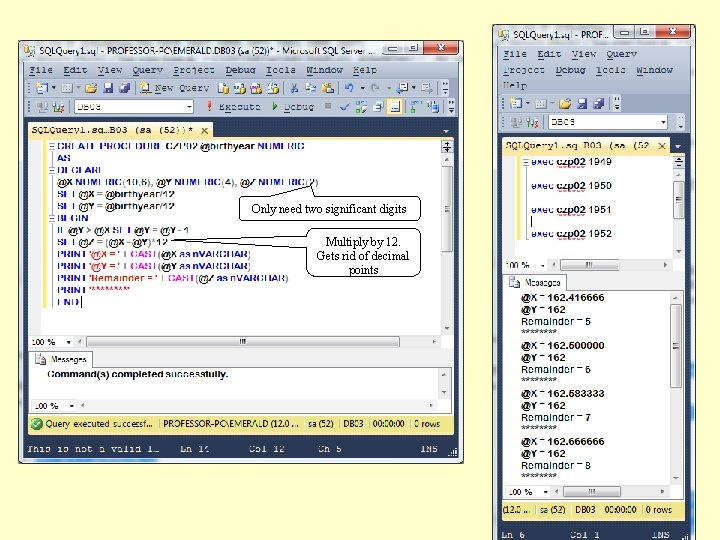The image size is (720, 540).
Task: Open Help menu in main window
Action: tap(365, 70)
